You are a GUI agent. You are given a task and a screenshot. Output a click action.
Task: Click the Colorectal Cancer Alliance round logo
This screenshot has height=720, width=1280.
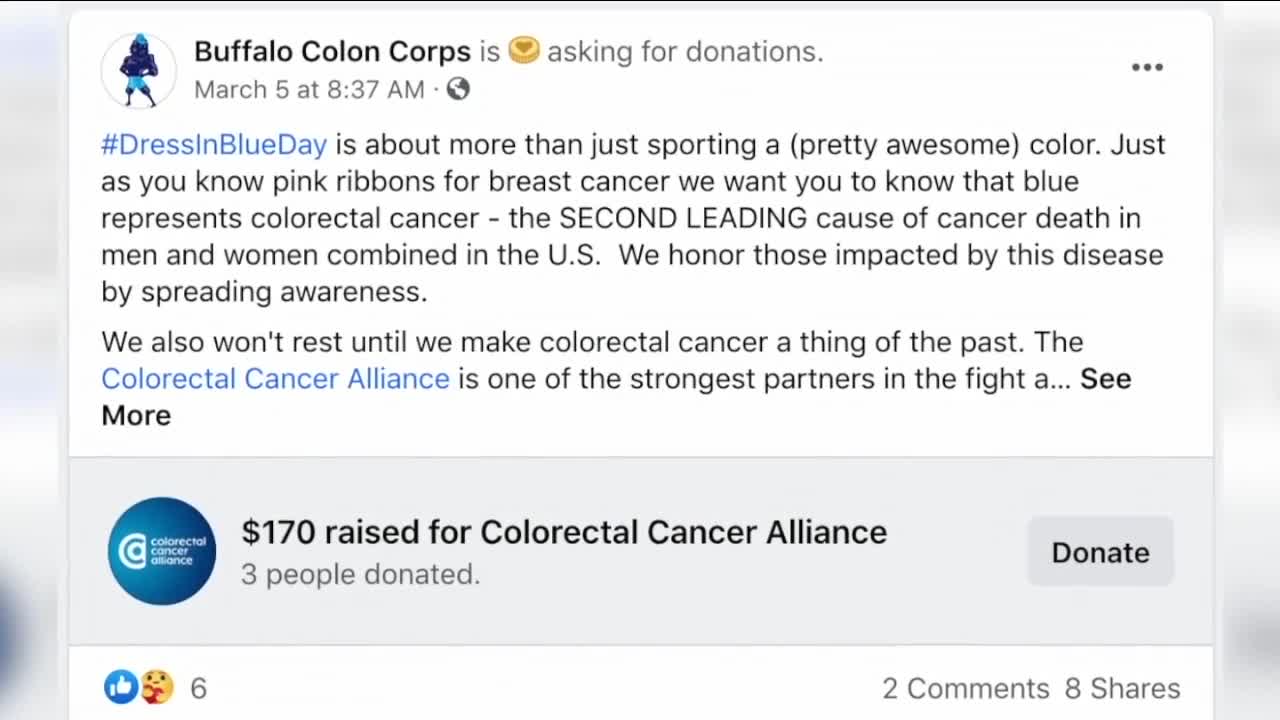coord(162,551)
